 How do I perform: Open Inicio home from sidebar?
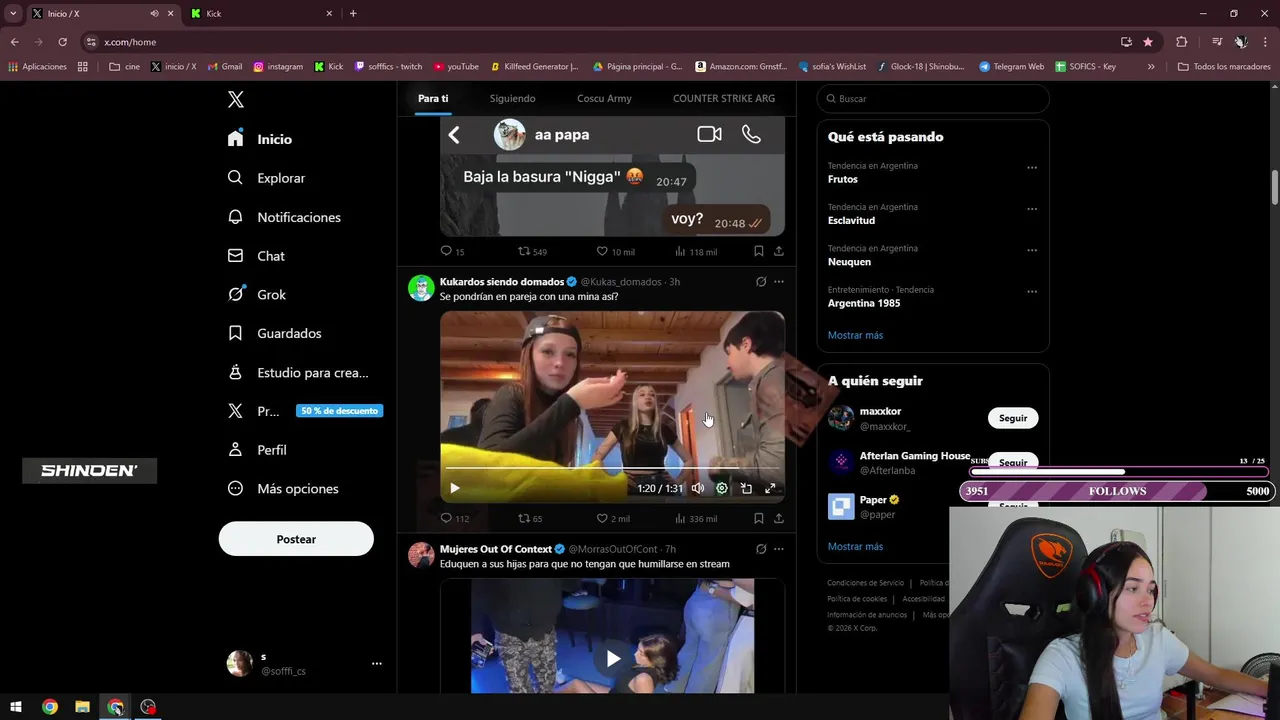[x=260, y=139]
